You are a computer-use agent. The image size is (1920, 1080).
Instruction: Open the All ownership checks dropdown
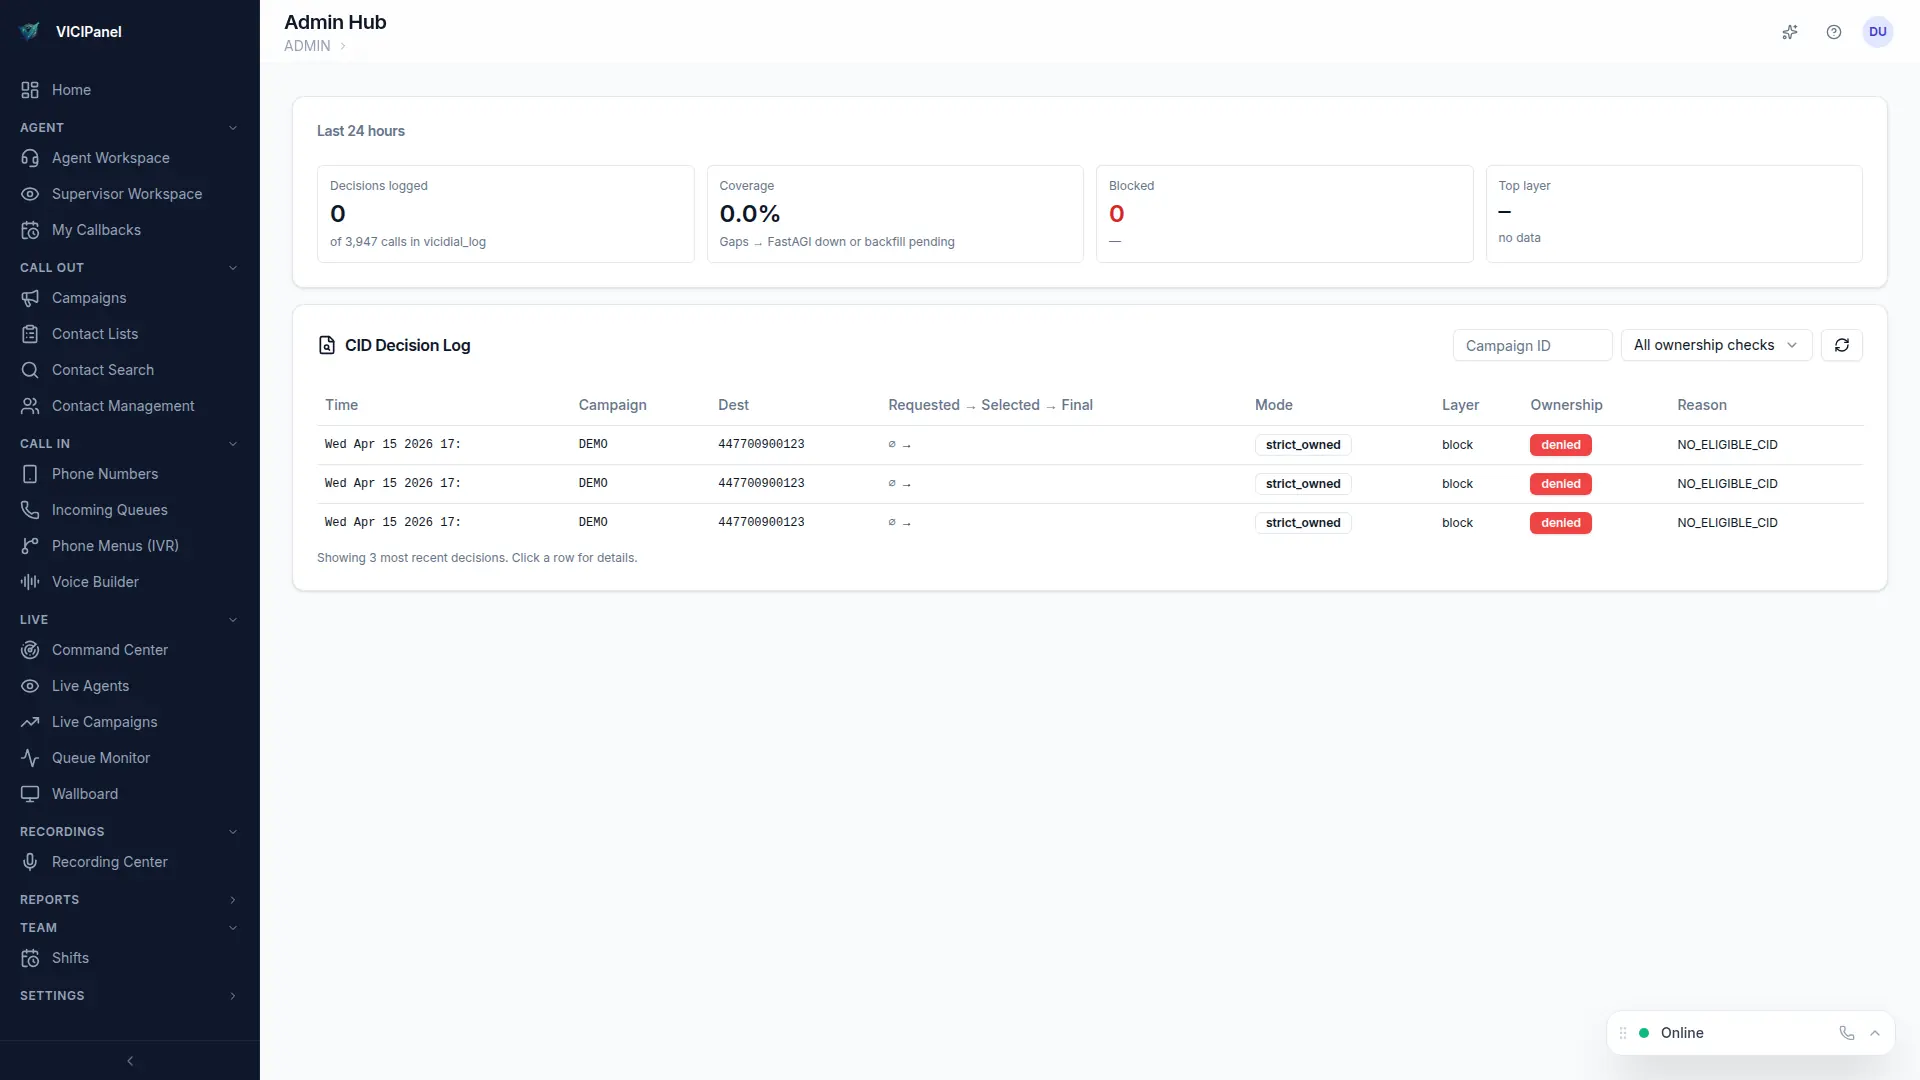point(1716,345)
